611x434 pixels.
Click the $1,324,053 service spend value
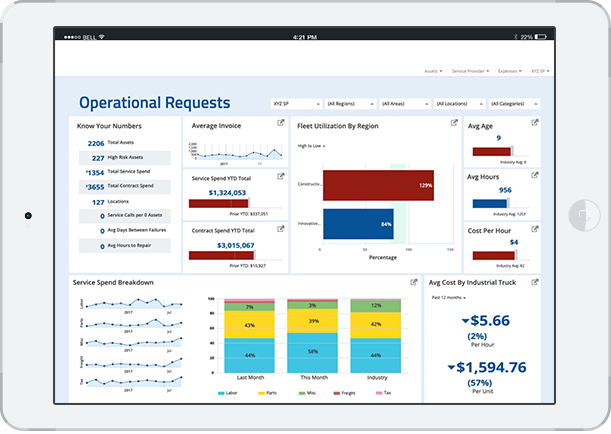click(x=227, y=193)
